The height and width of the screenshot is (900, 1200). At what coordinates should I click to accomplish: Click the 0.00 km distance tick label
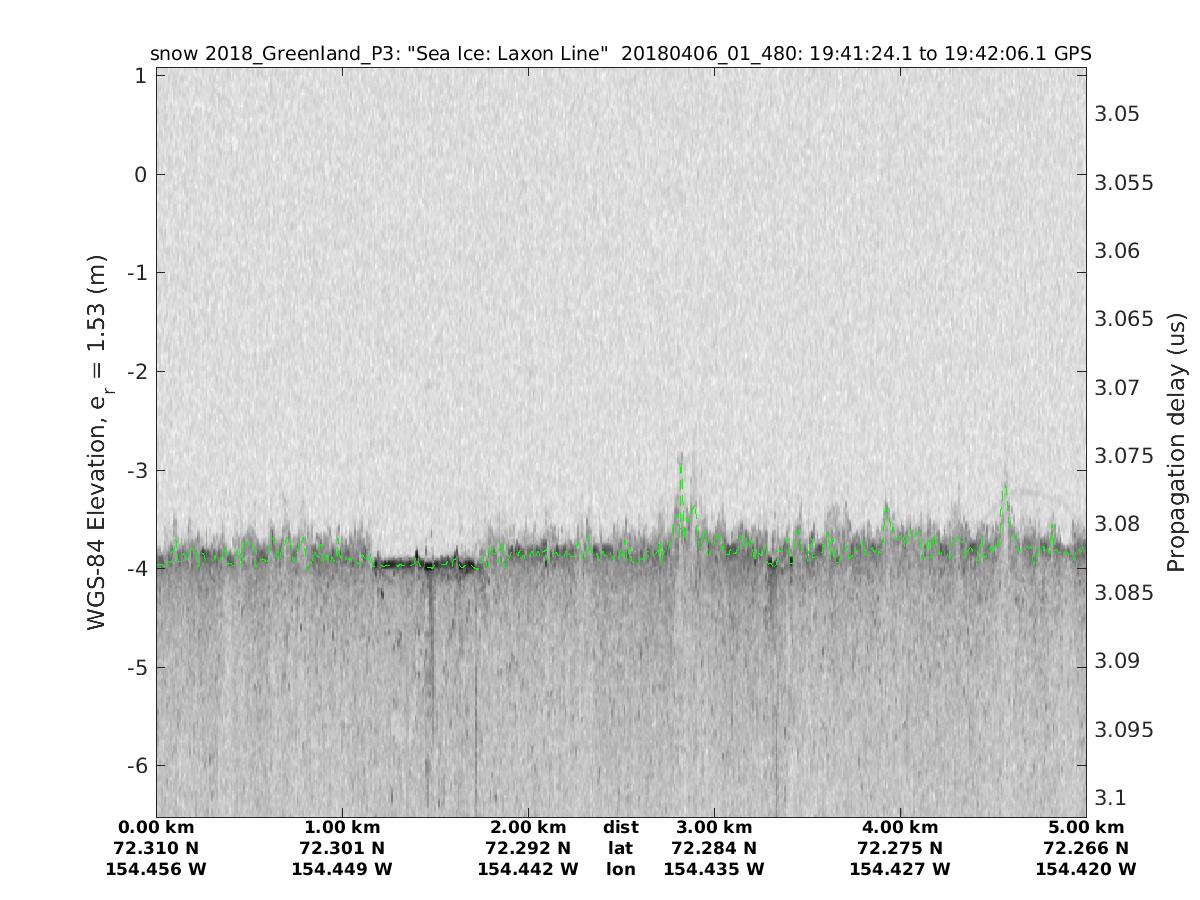point(156,828)
